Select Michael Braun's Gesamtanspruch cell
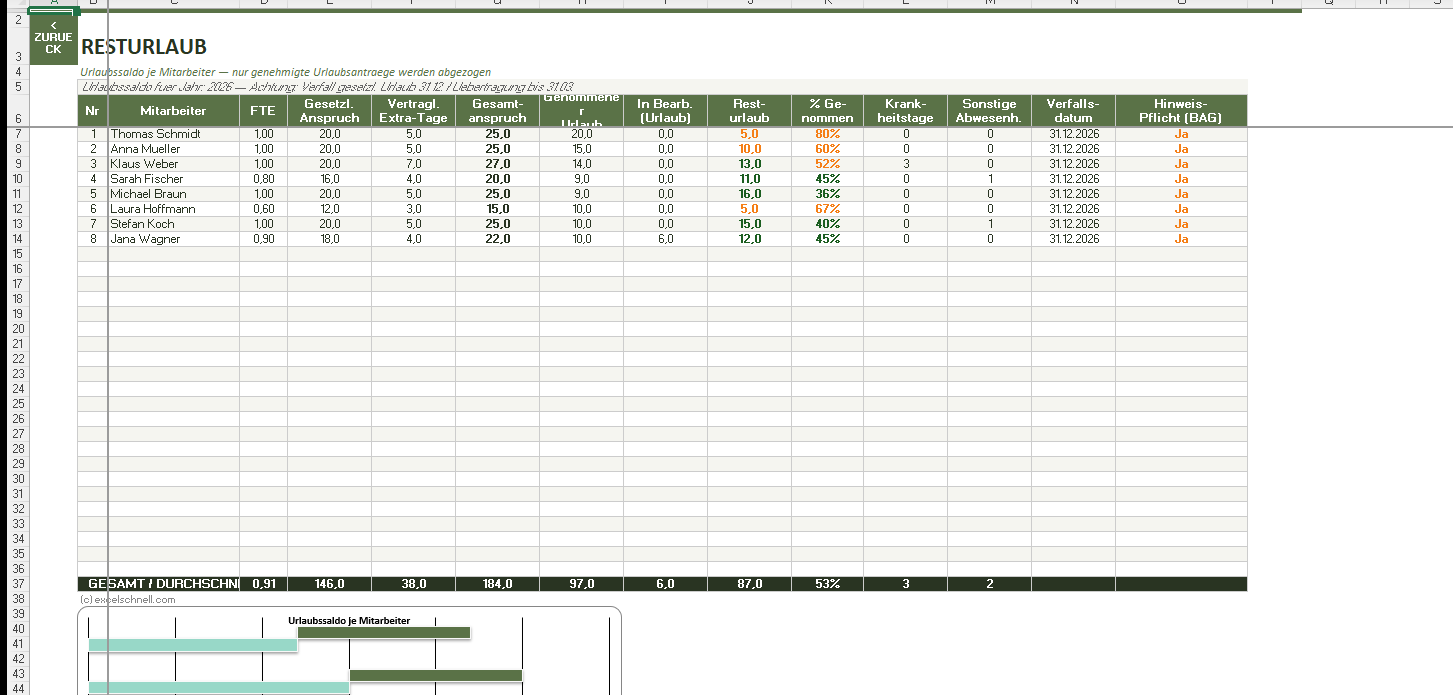This screenshot has width=1453, height=695. coord(497,194)
